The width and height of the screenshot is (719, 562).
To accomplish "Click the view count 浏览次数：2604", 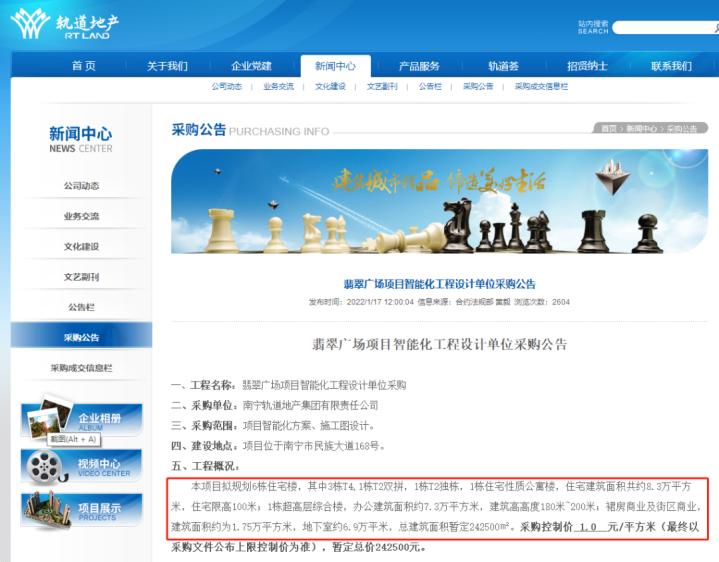I will (x=542, y=302).
